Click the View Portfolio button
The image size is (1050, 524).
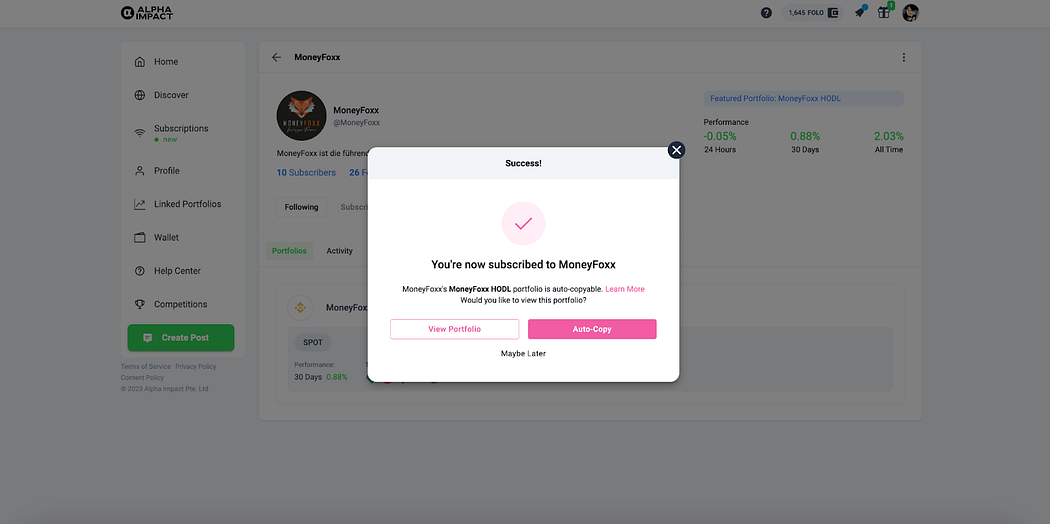tap(455, 329)
